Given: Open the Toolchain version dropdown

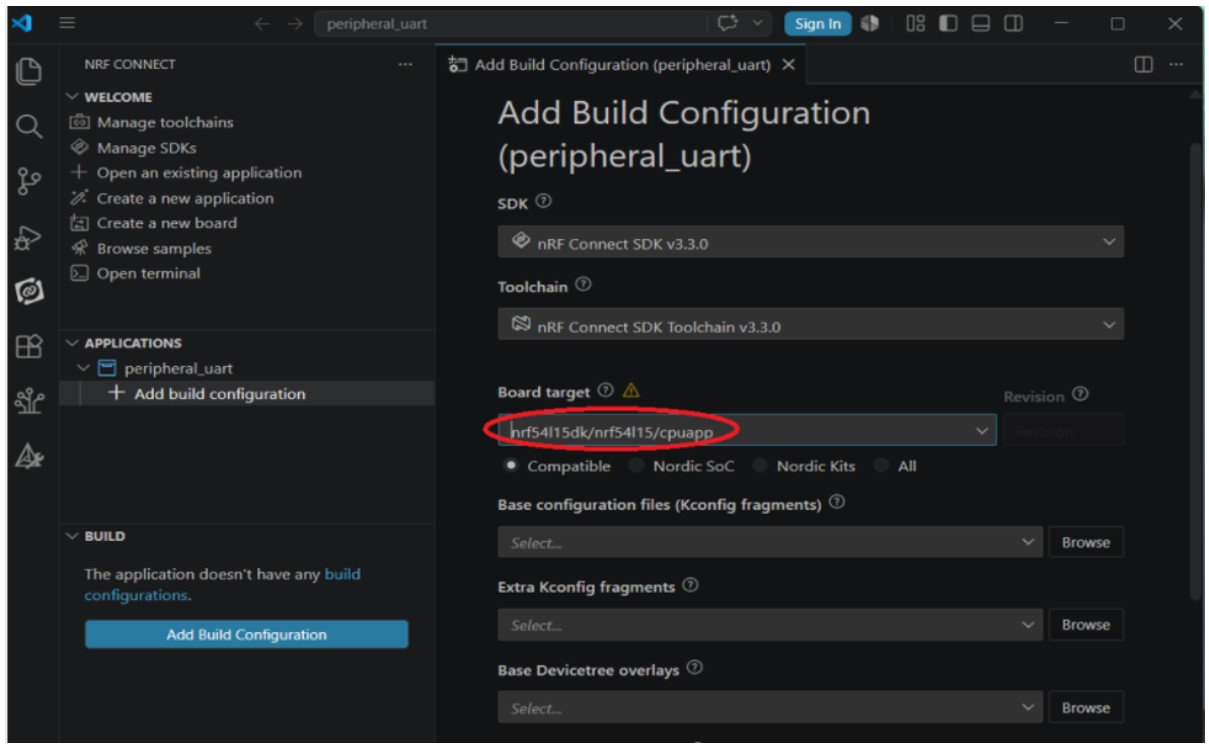Looking at the screenshot, I should 810,325.
